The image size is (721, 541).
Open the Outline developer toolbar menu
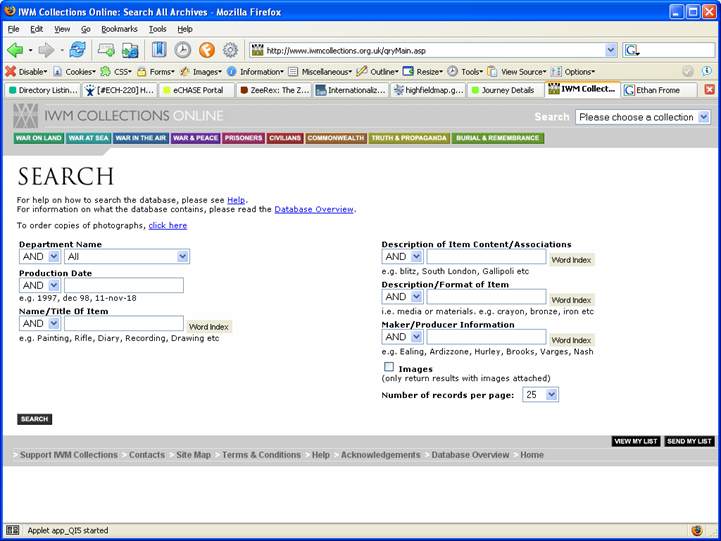click(x=378, y=72)
